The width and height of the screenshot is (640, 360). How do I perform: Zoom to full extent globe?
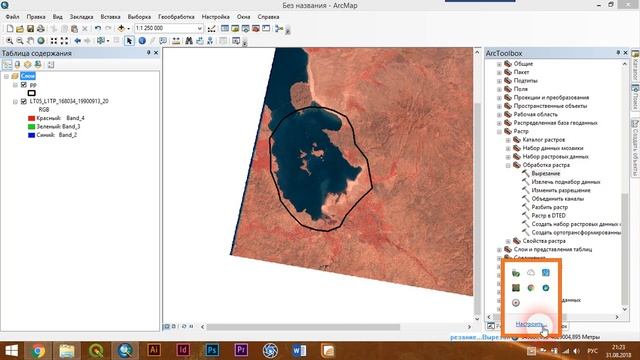coord(41,41)
